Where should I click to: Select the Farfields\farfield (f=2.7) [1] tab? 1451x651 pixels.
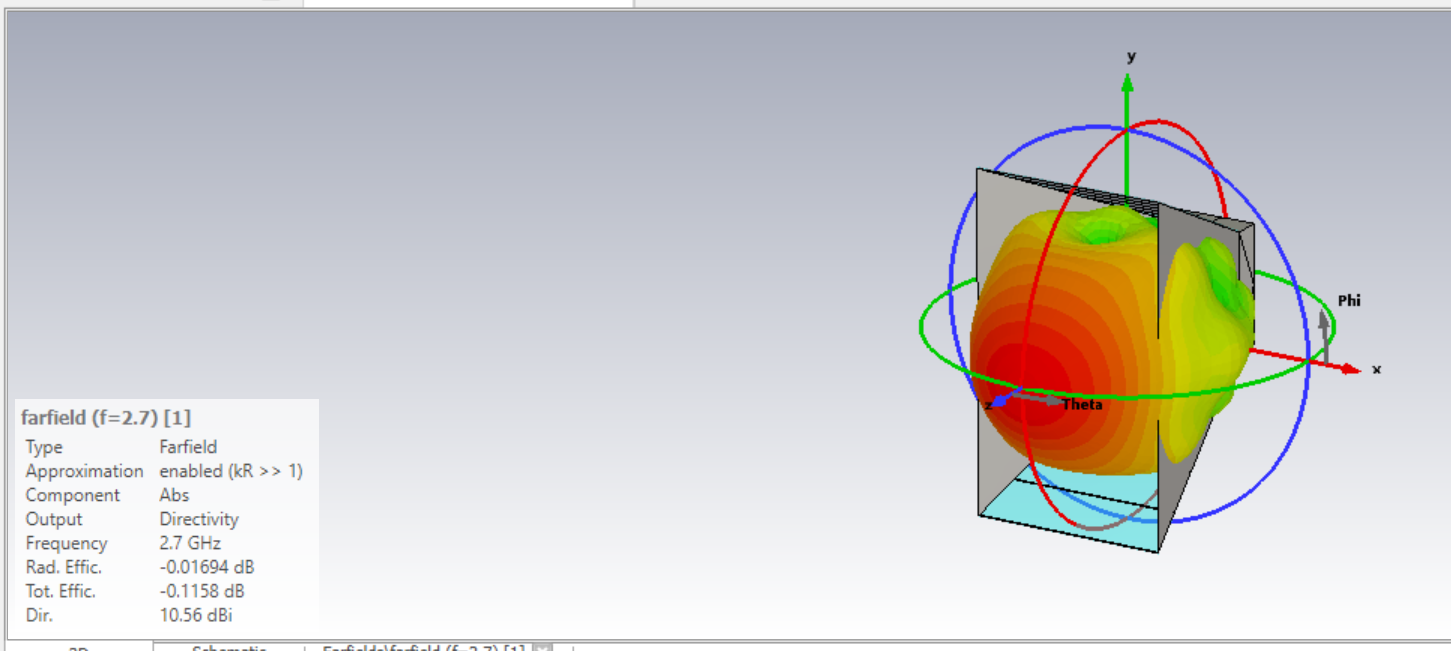[x=422, y=648]
